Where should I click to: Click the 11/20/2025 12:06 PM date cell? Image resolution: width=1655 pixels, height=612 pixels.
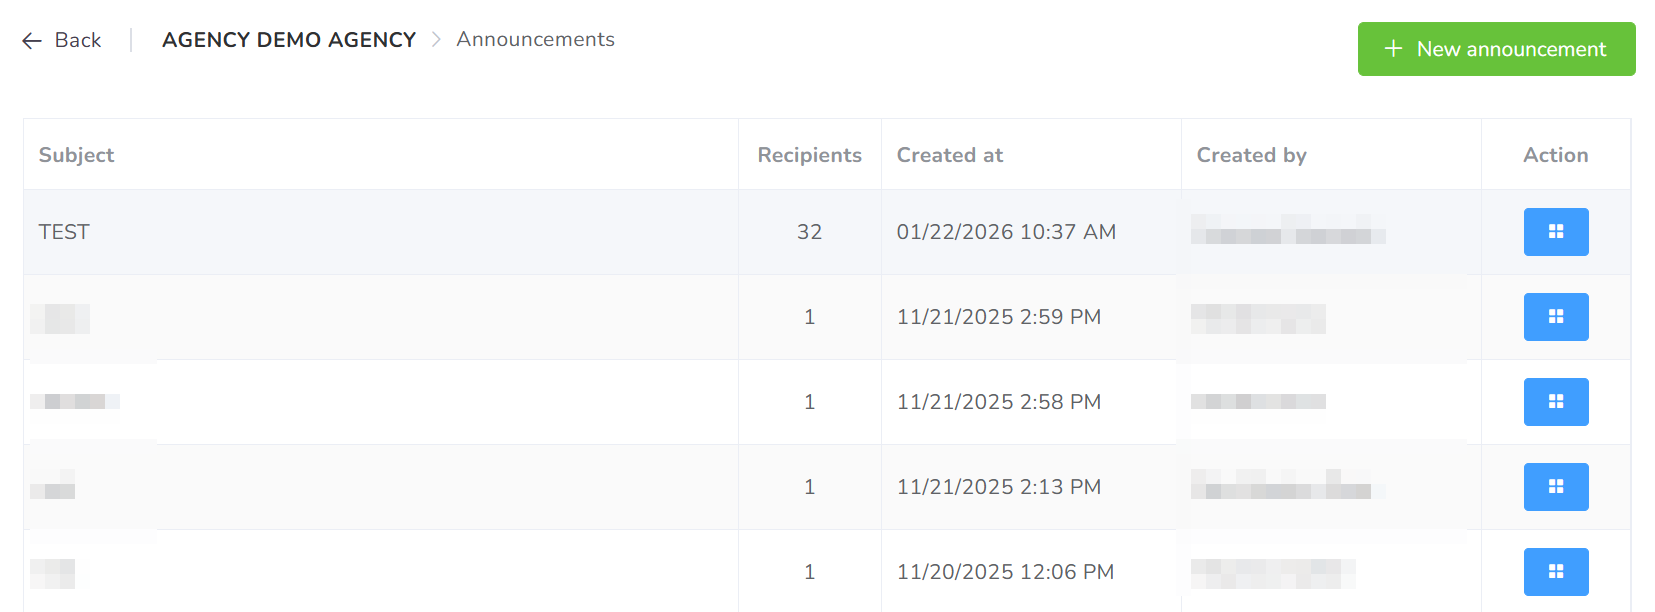pos(1005,572)
